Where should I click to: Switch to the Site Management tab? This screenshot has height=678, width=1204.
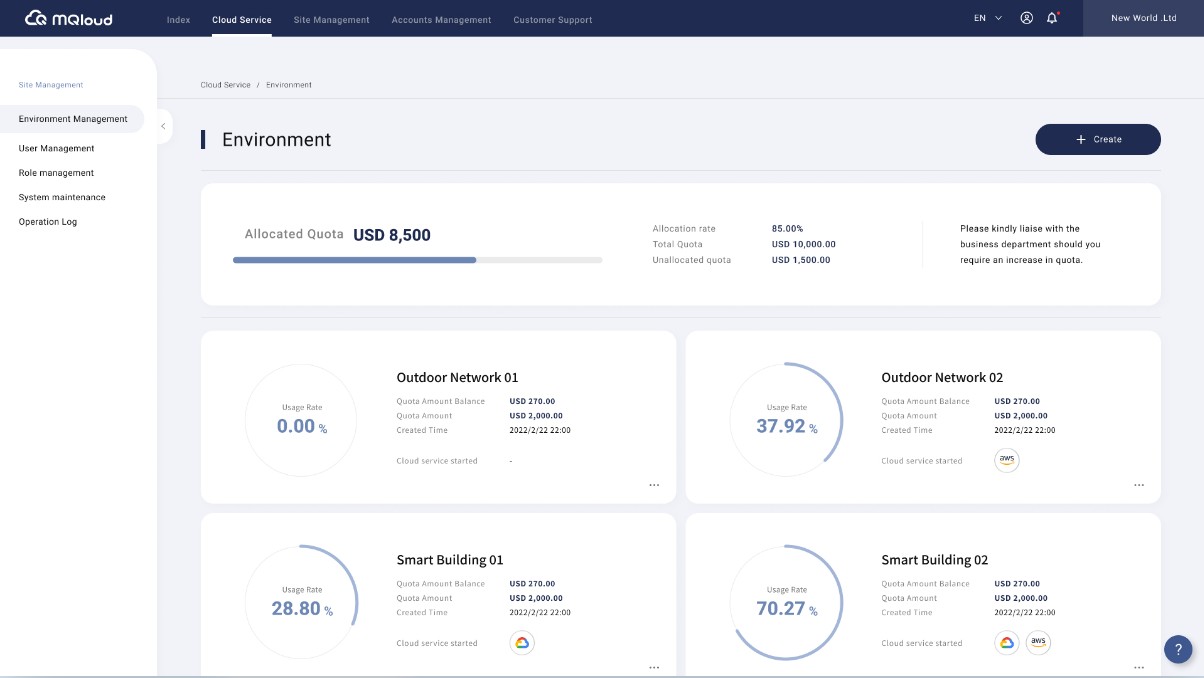[x=331, y=20]
